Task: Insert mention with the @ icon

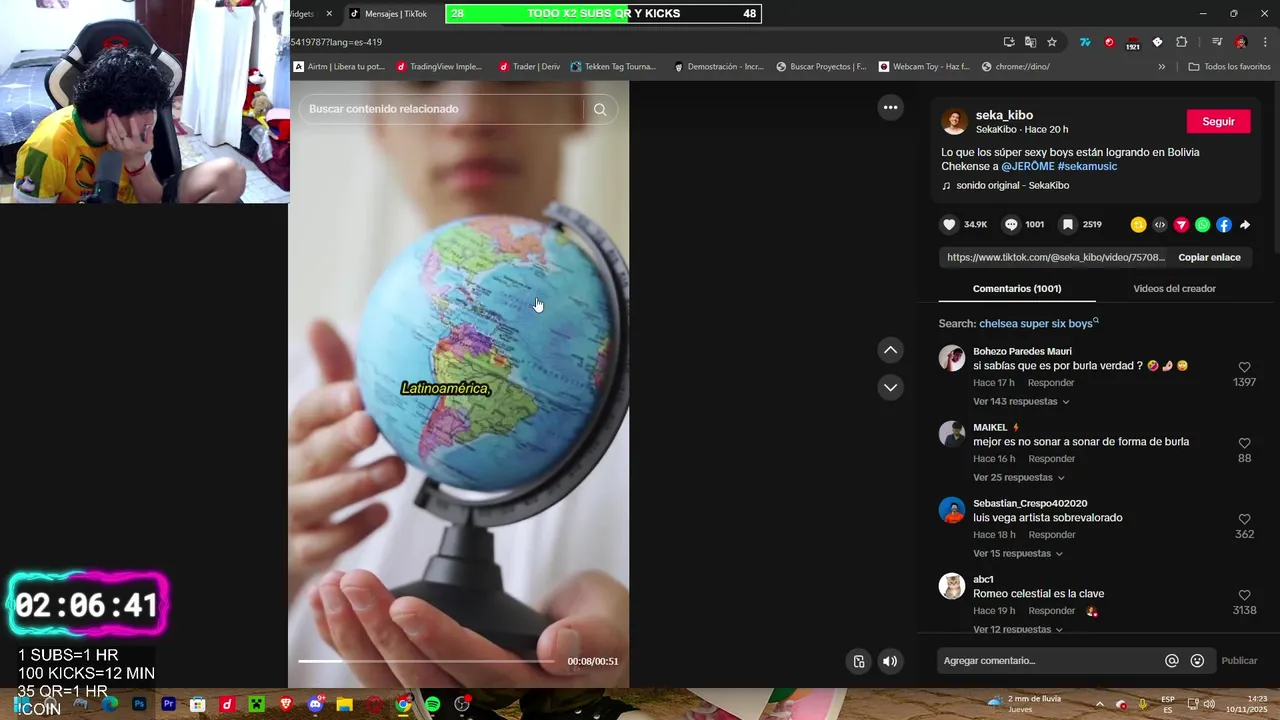Action: 1172,661
